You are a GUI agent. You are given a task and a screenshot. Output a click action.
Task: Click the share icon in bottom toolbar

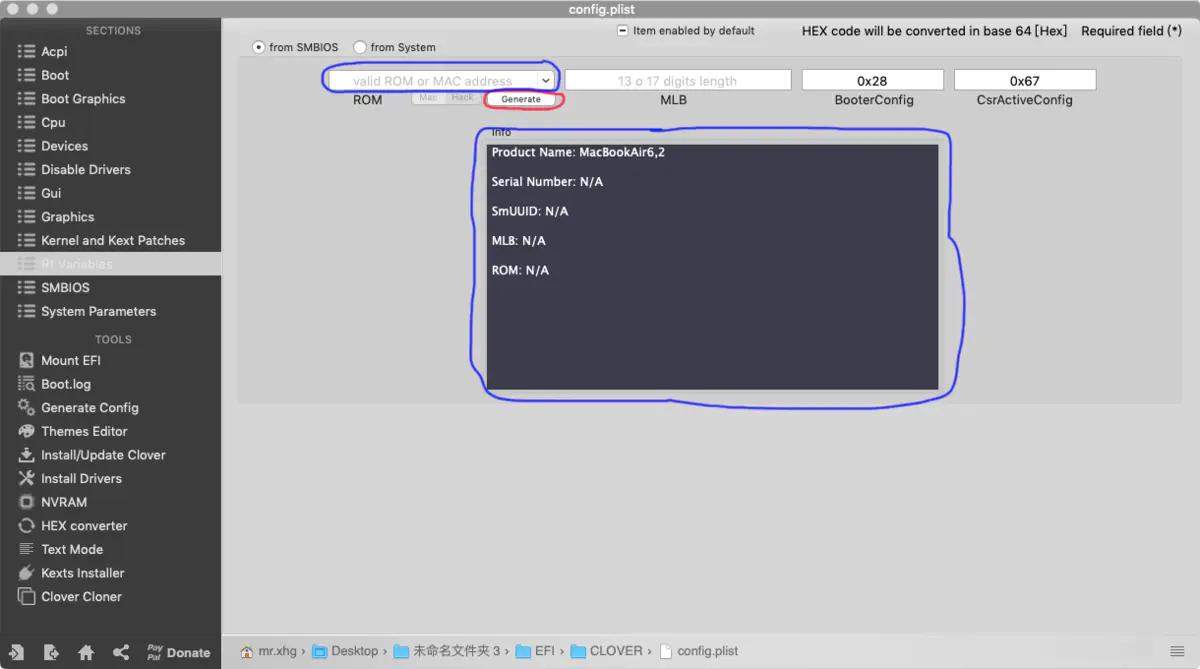(x=121, y=652)
